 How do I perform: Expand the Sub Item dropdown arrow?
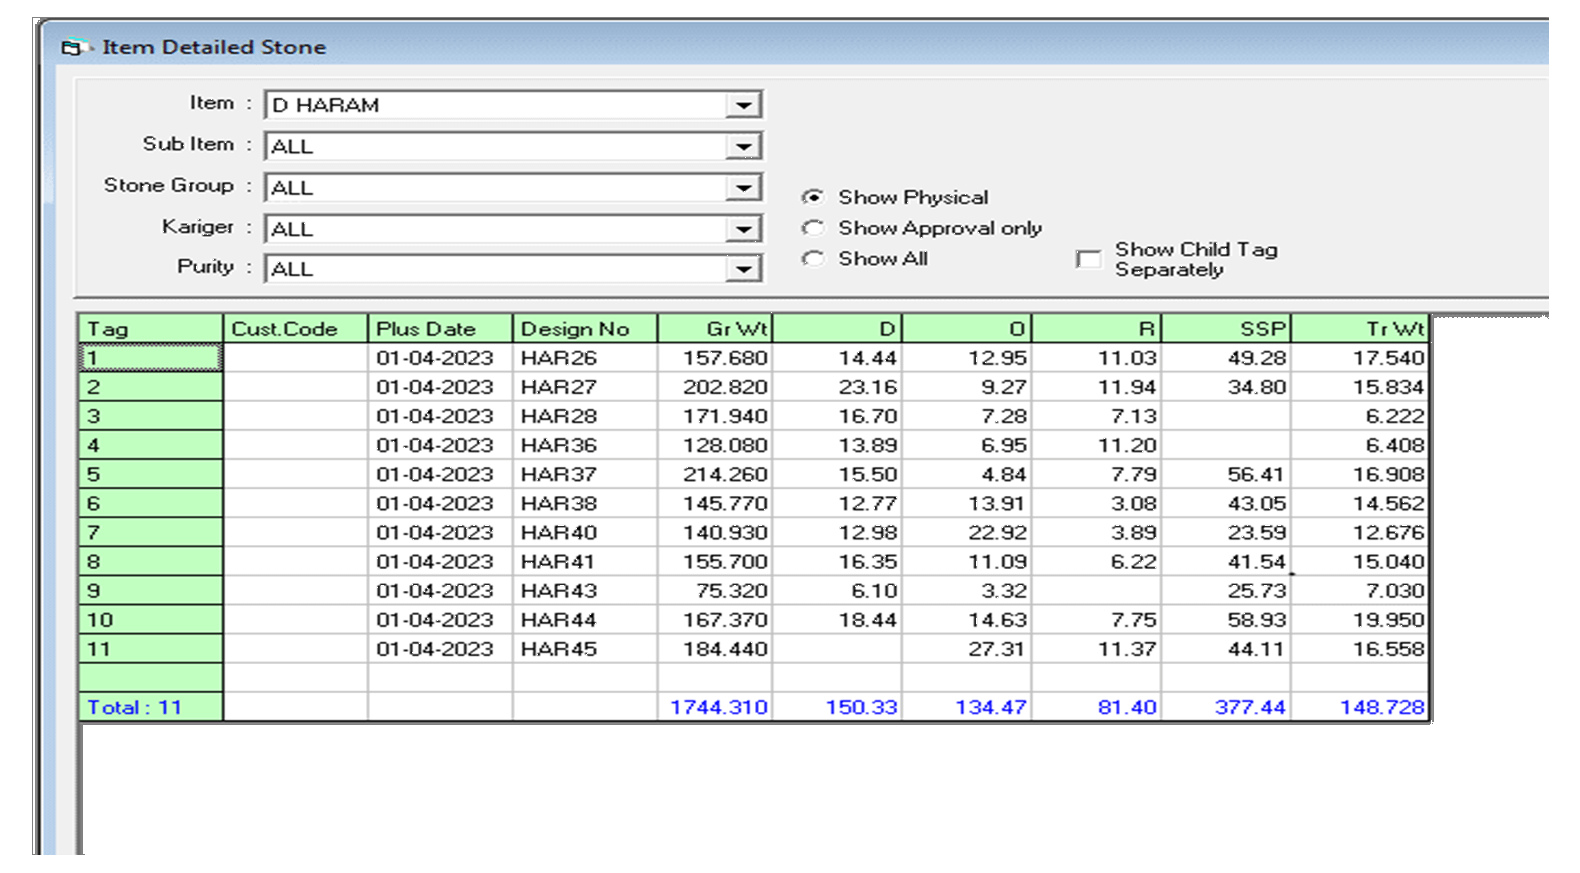pyautogui.click(x=743, y=146)
